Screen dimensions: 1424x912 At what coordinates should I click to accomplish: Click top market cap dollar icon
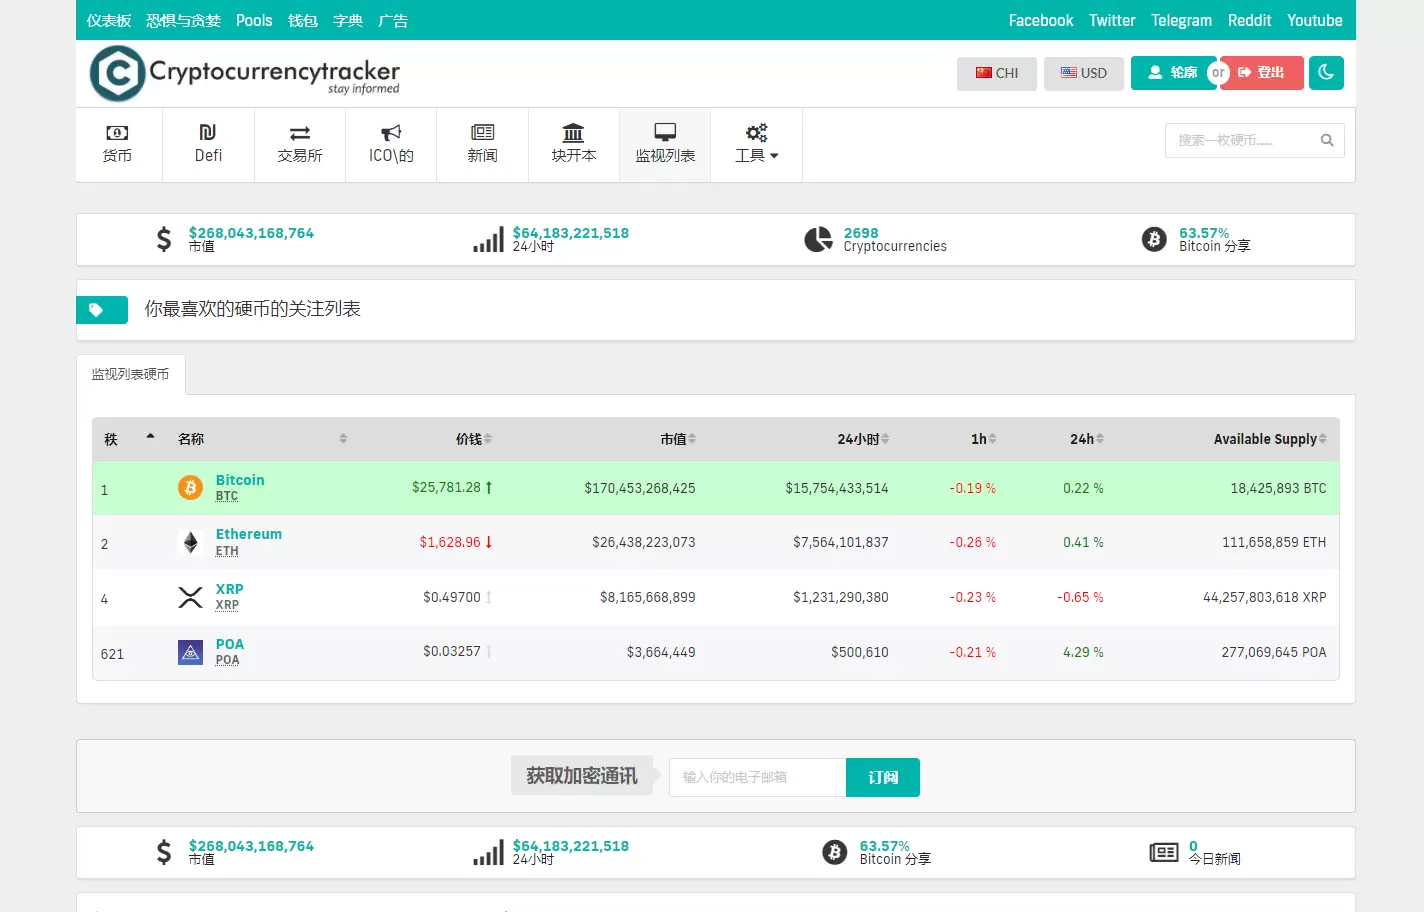[164, 239]
